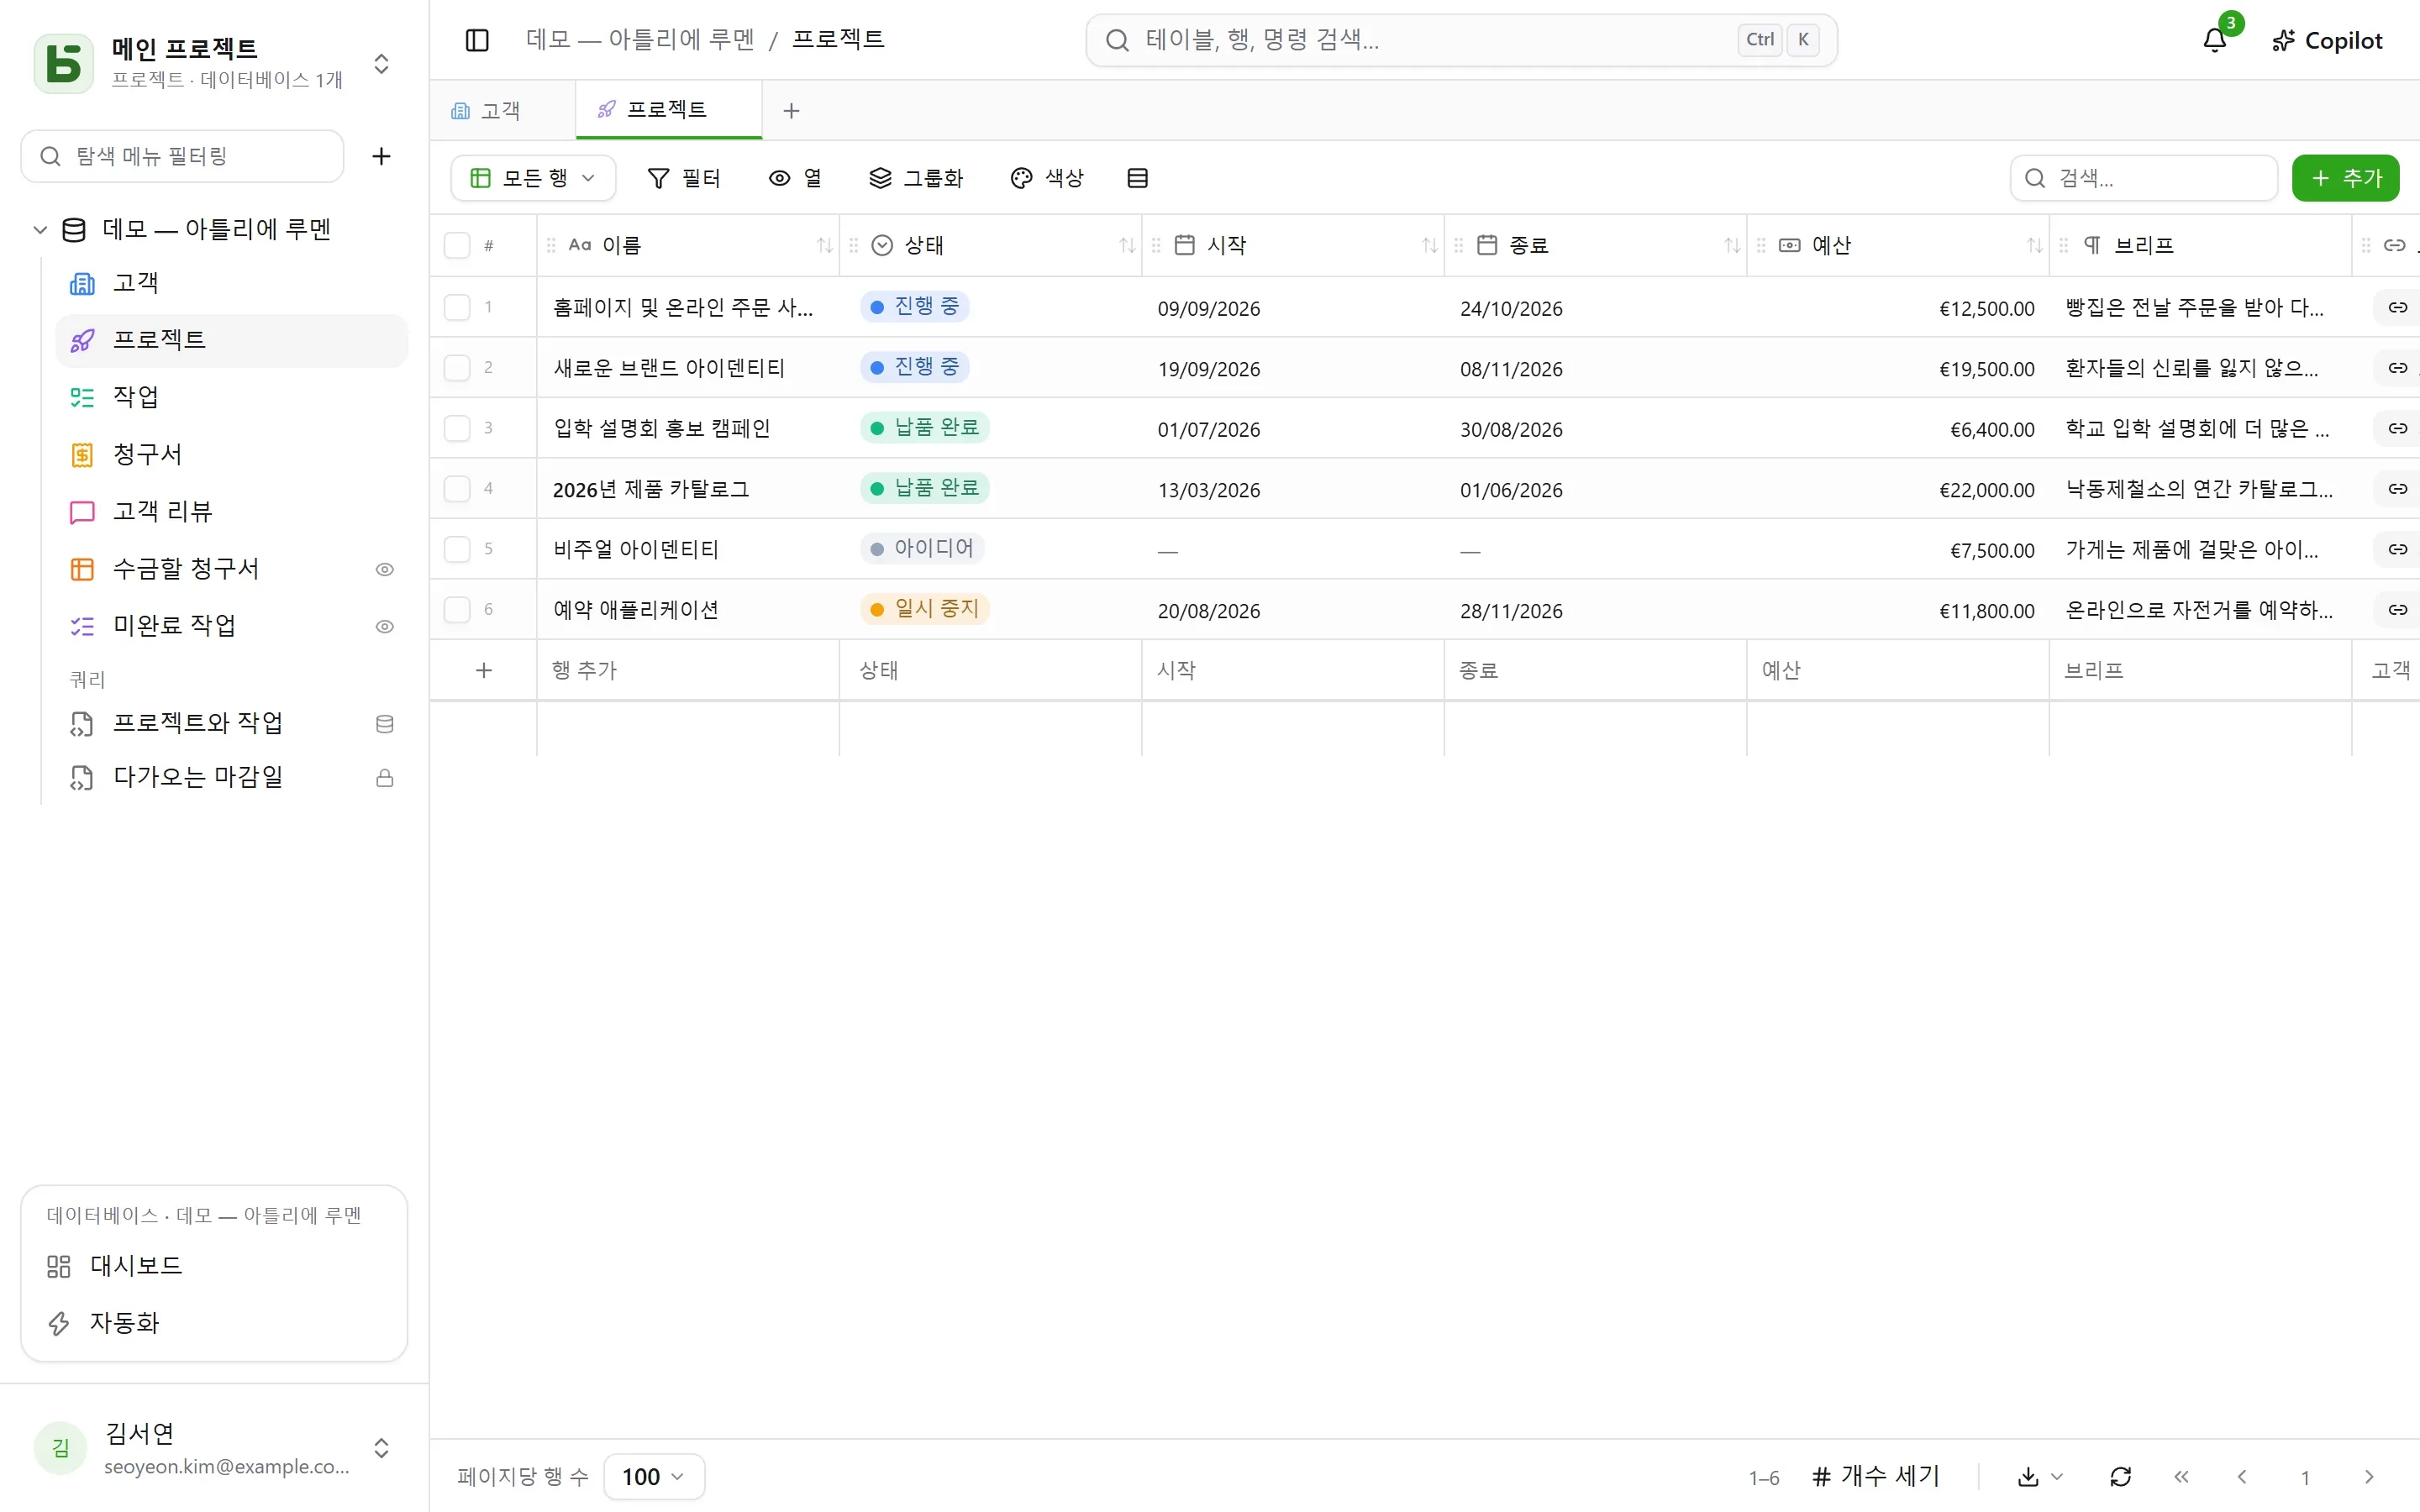Expand user menu for 김서연

click(381, 1448)
